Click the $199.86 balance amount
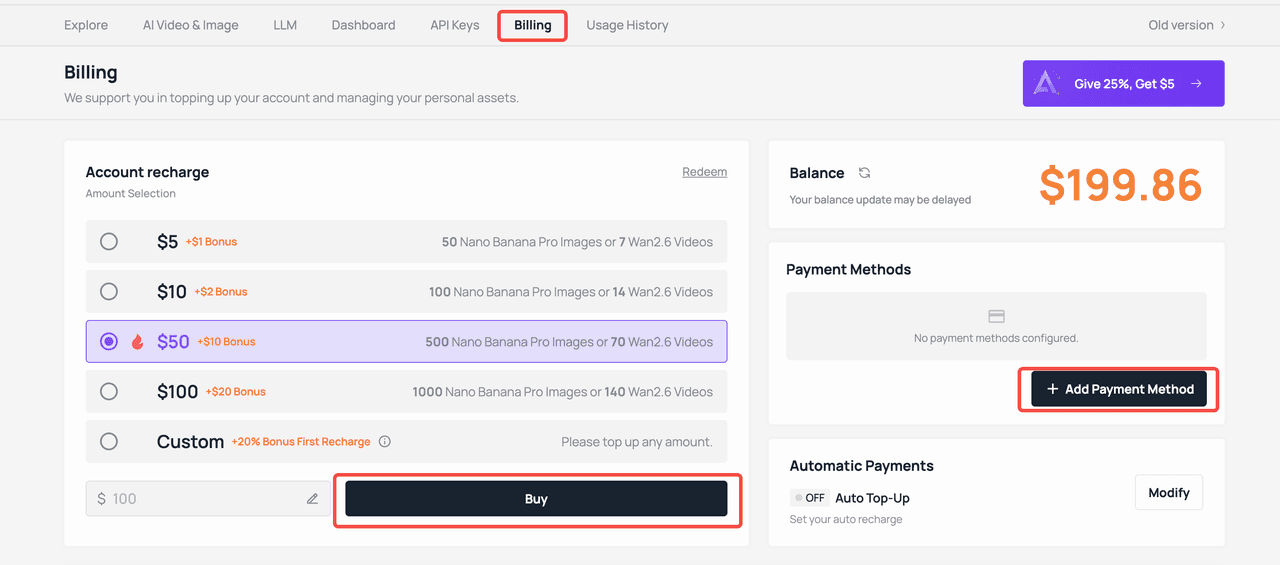The image size is (1280, 565). [x=1120, y=185]
